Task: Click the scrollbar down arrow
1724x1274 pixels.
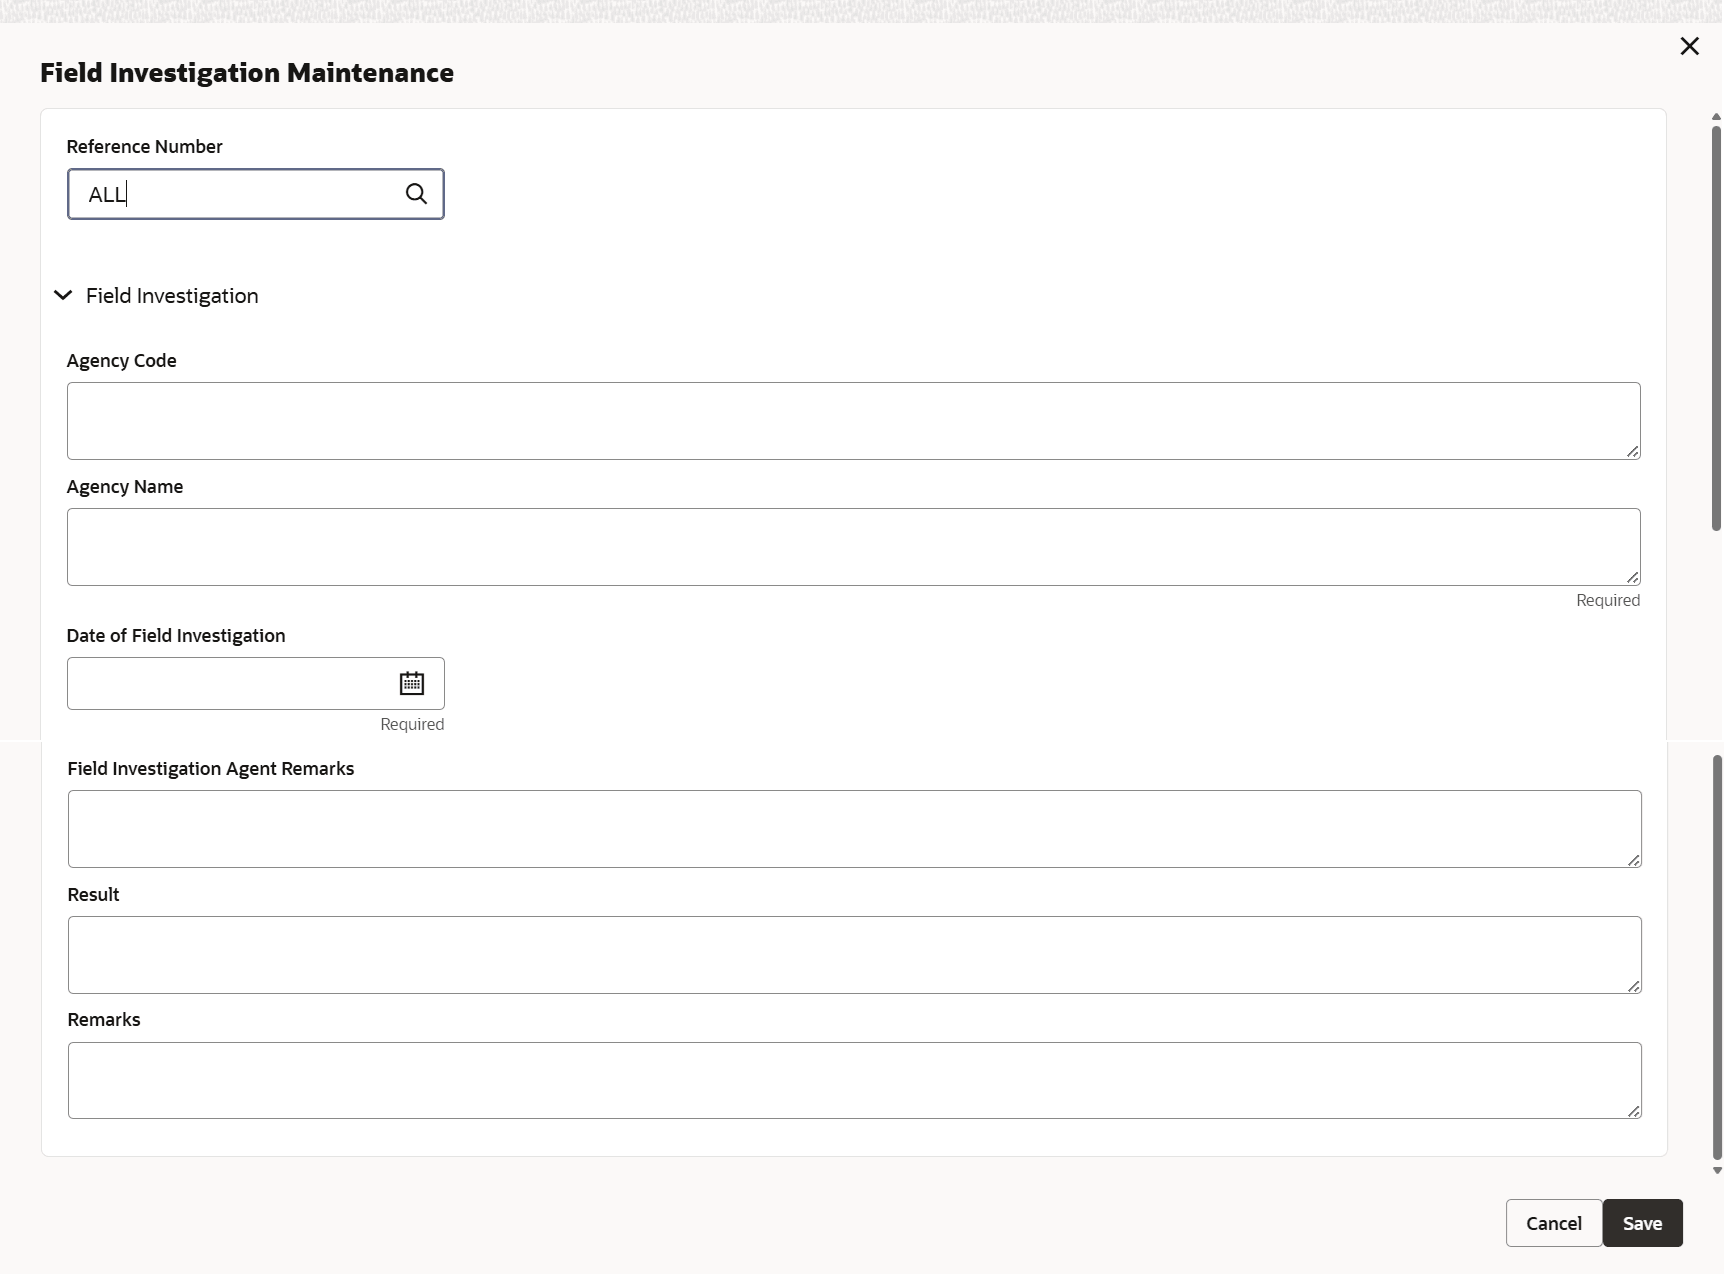Action: (x=1717, y=1170)
